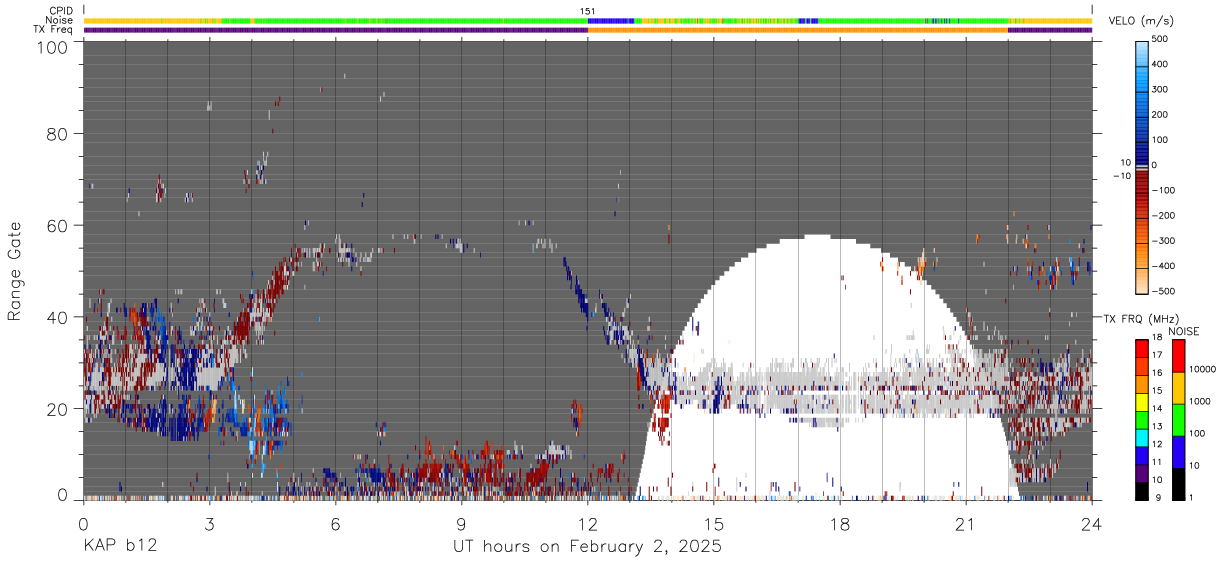The height and width of the screenshot is (567, 1228).
Task: Click the 'CPID' label
Action: pos(59,11)
